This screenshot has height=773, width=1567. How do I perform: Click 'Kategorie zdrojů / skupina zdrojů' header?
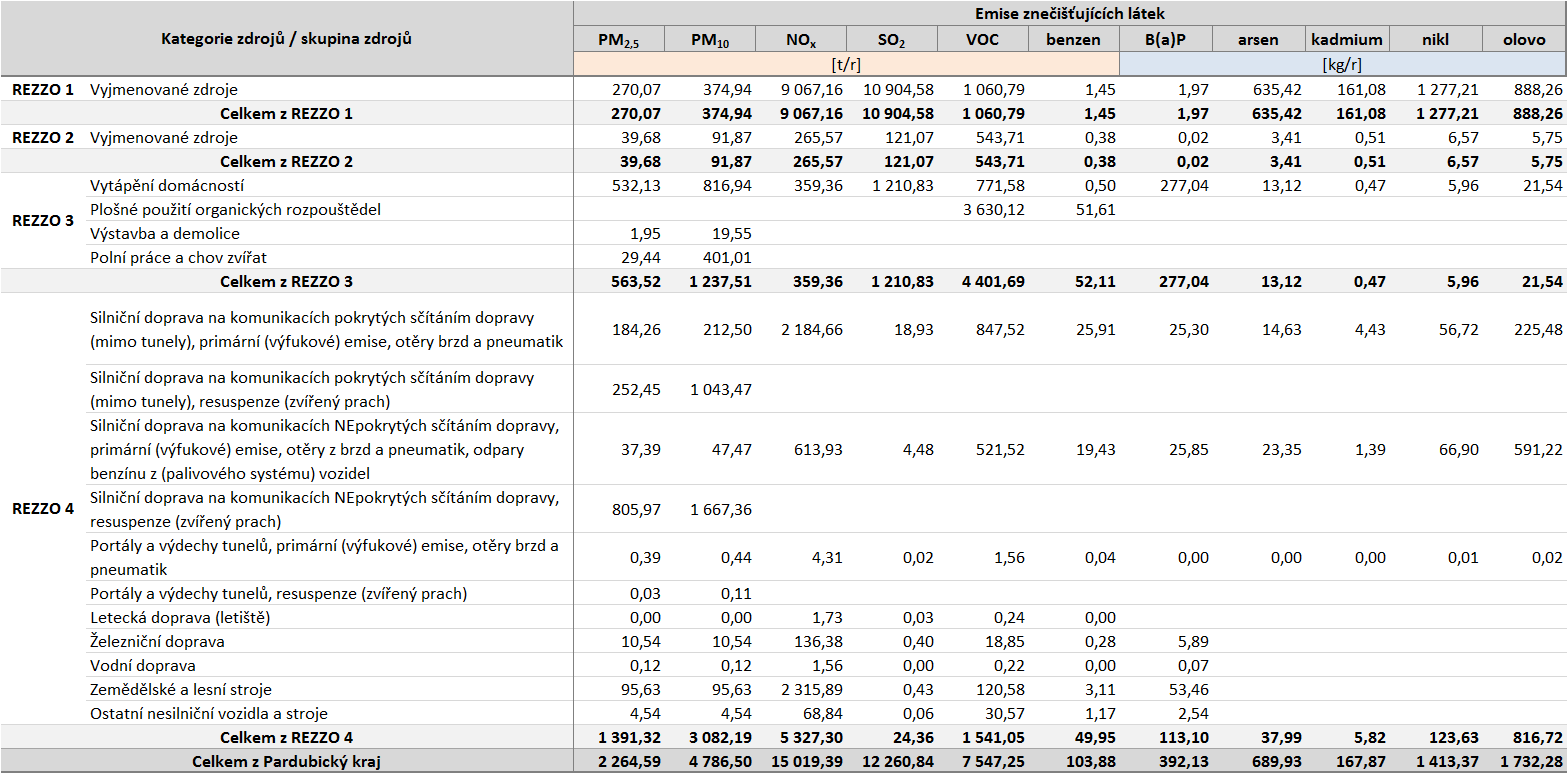pyautogui.click(x=287, y=39)
